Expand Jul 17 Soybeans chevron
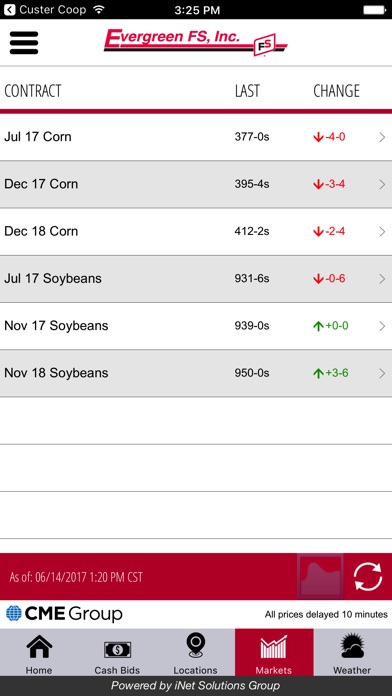 [x=382, y=279]
